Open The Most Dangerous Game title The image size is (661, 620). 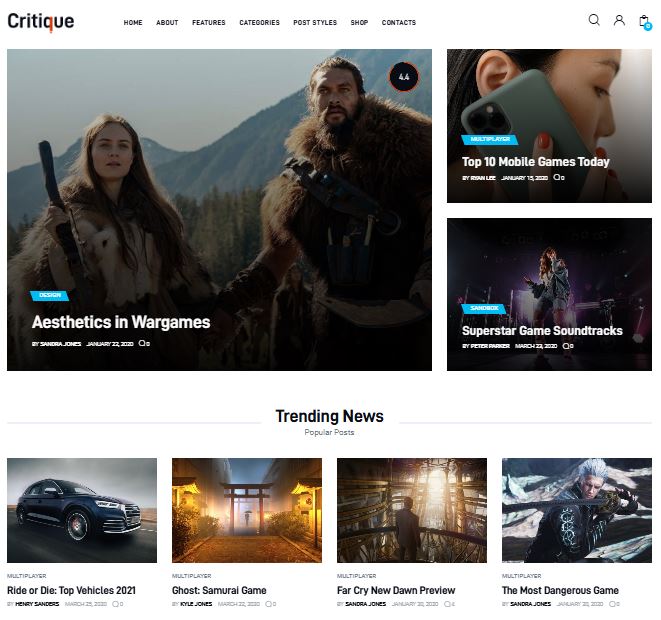[560, 590]
